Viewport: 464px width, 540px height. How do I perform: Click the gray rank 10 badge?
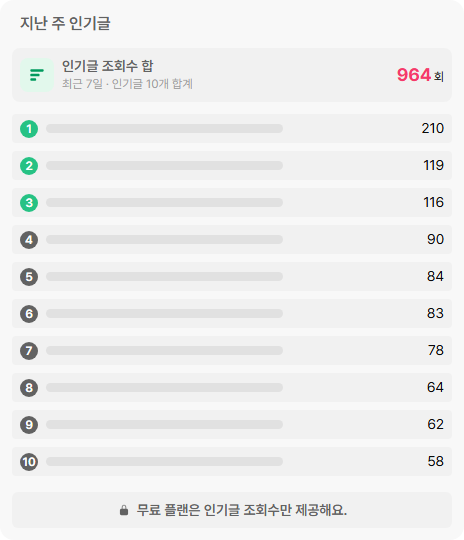(29, 462)
